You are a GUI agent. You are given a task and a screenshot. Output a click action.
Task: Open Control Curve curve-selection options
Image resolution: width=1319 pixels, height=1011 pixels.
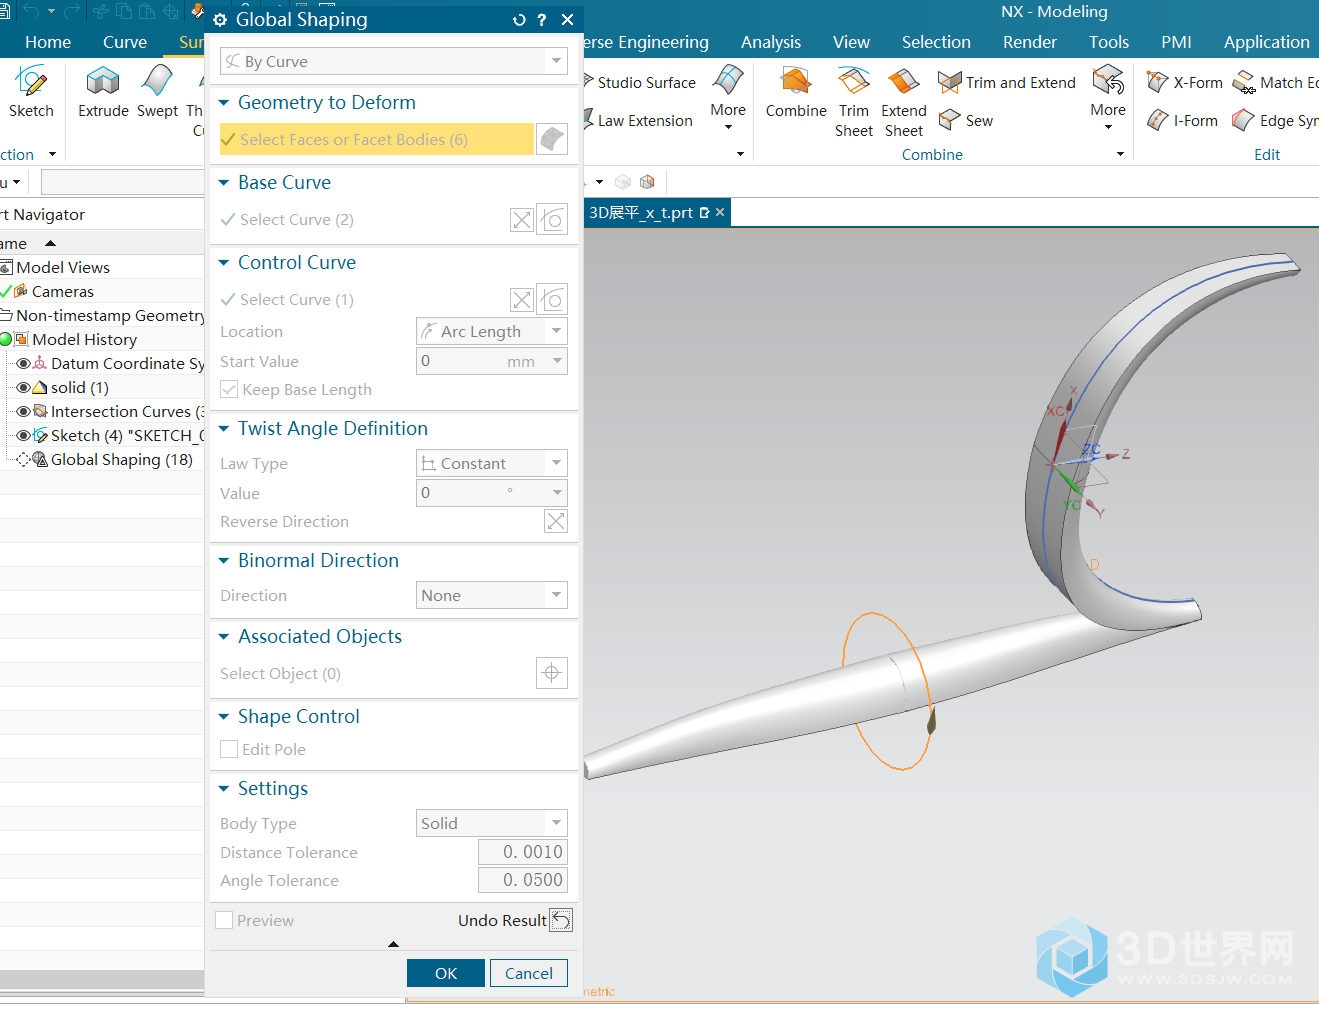tap(552, 299)
